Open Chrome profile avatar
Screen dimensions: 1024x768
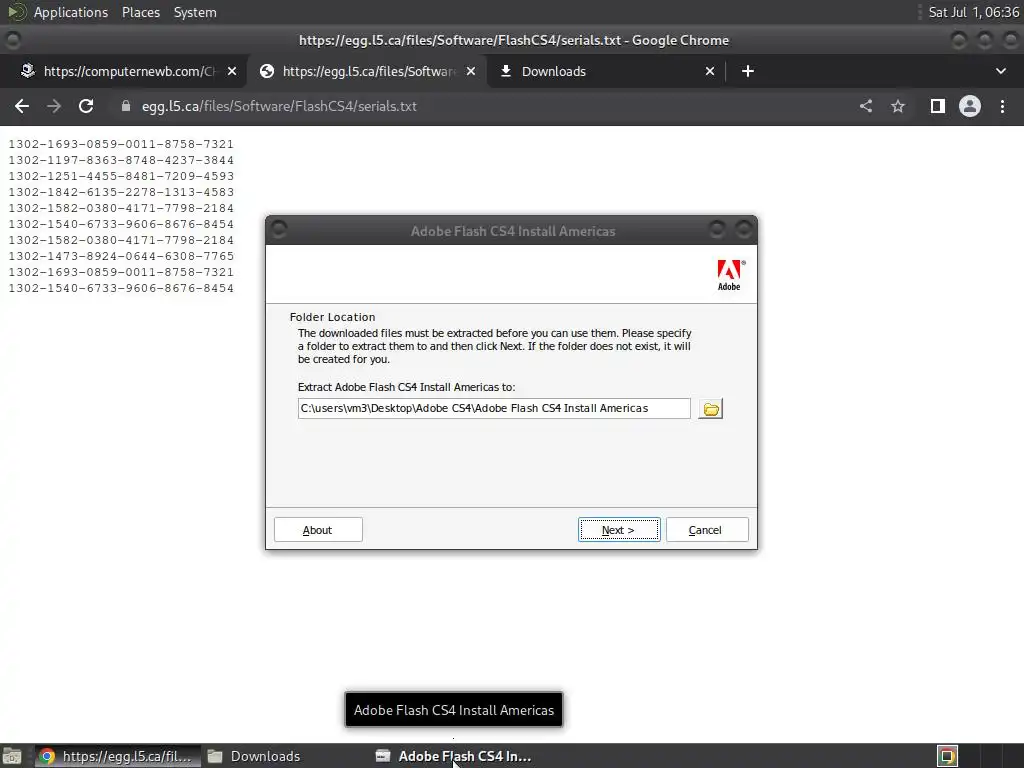(970, 106)
